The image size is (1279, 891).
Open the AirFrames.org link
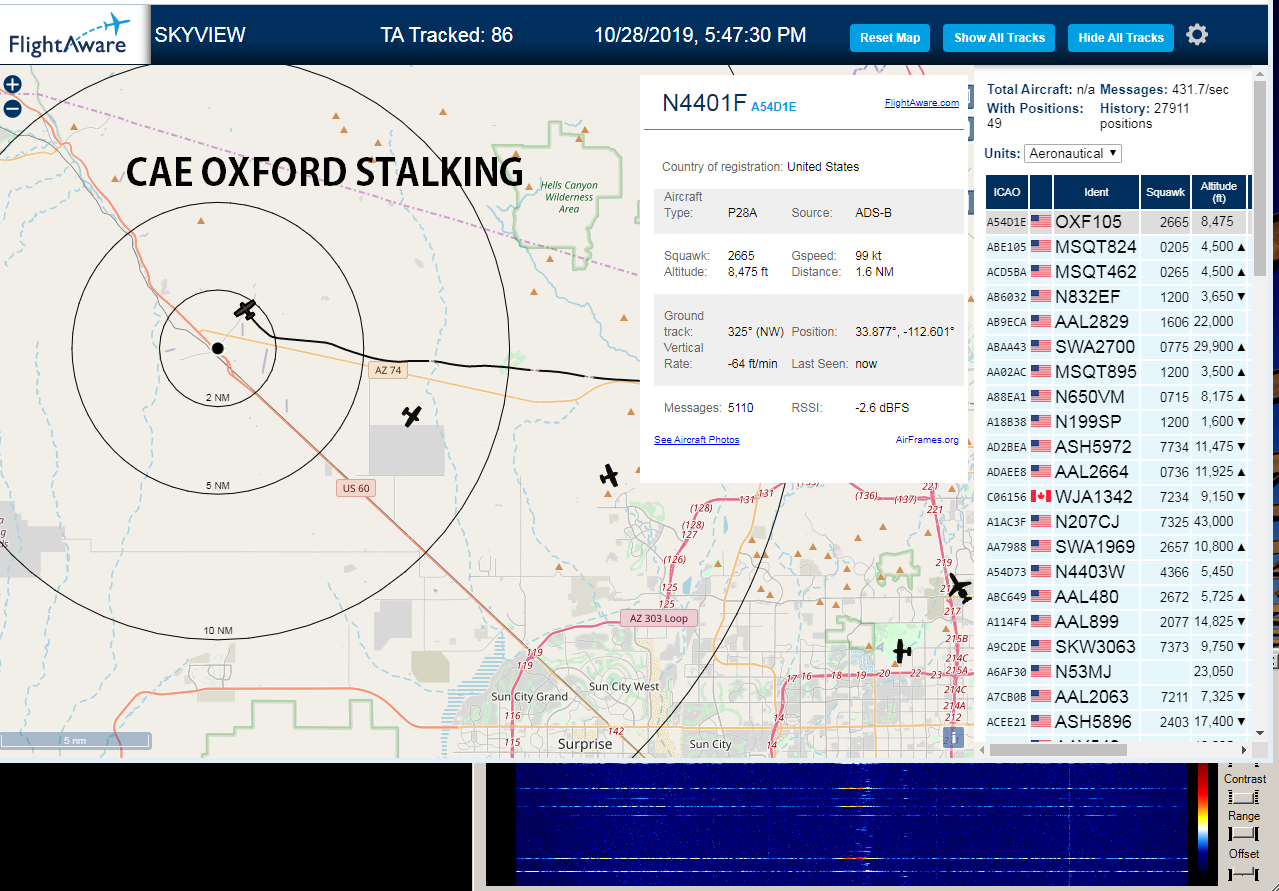927,440
